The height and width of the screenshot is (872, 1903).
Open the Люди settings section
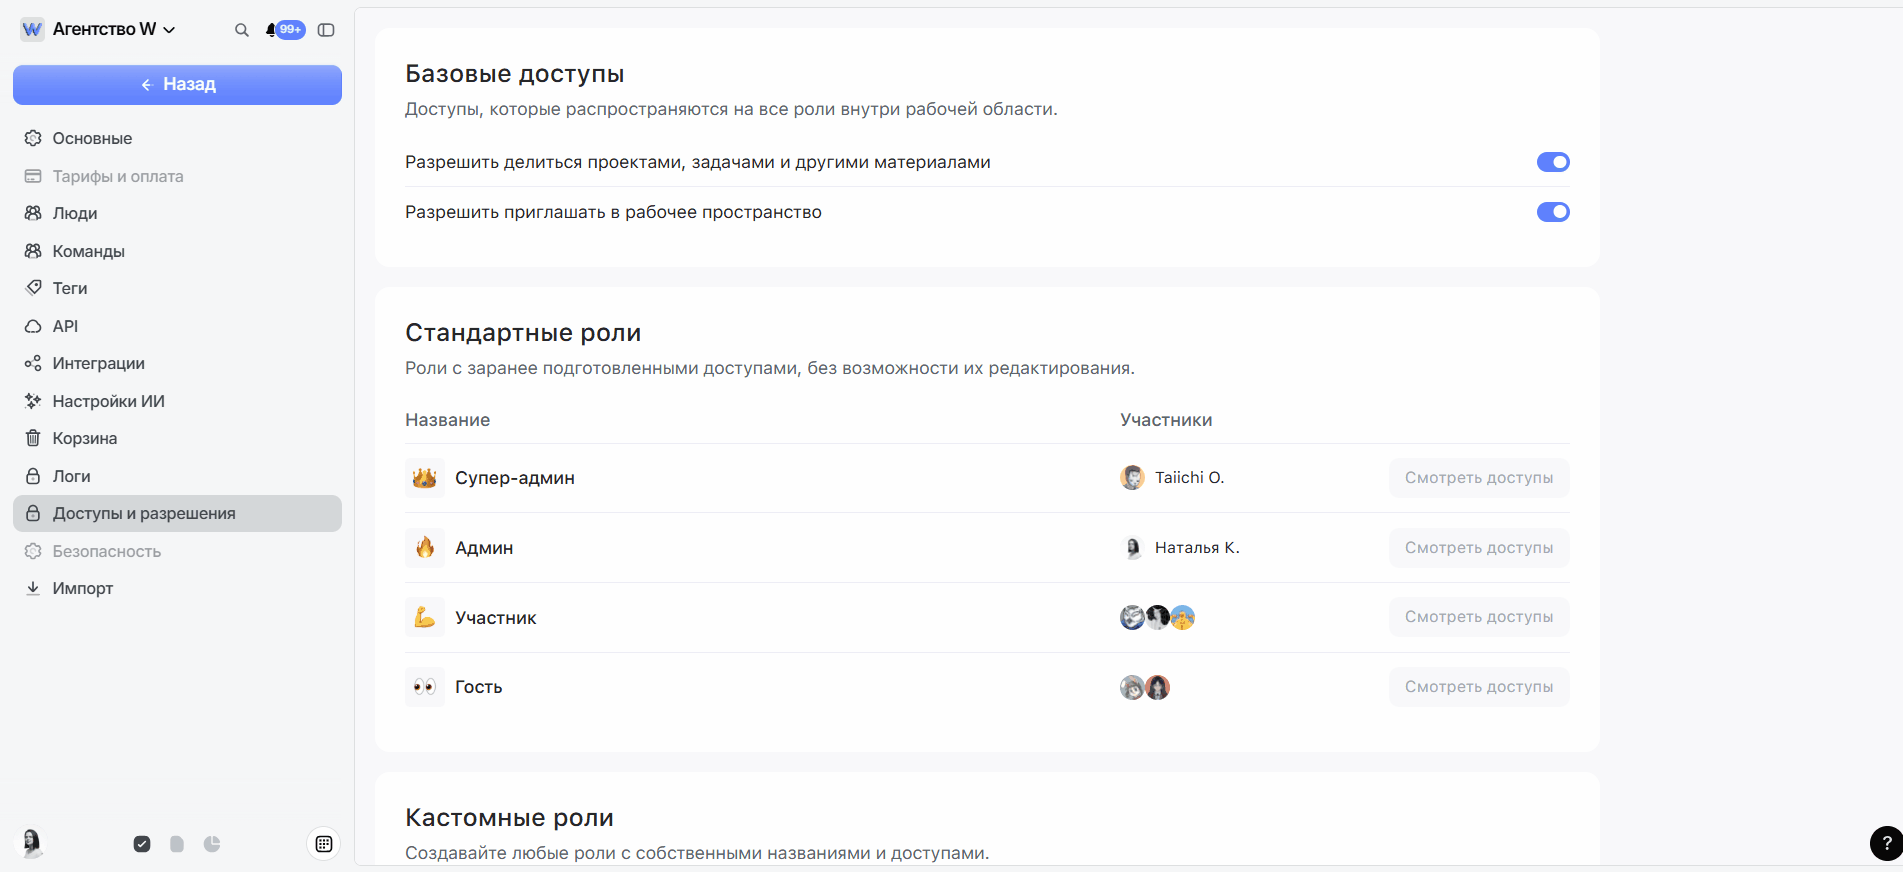(x=75, y=213)
